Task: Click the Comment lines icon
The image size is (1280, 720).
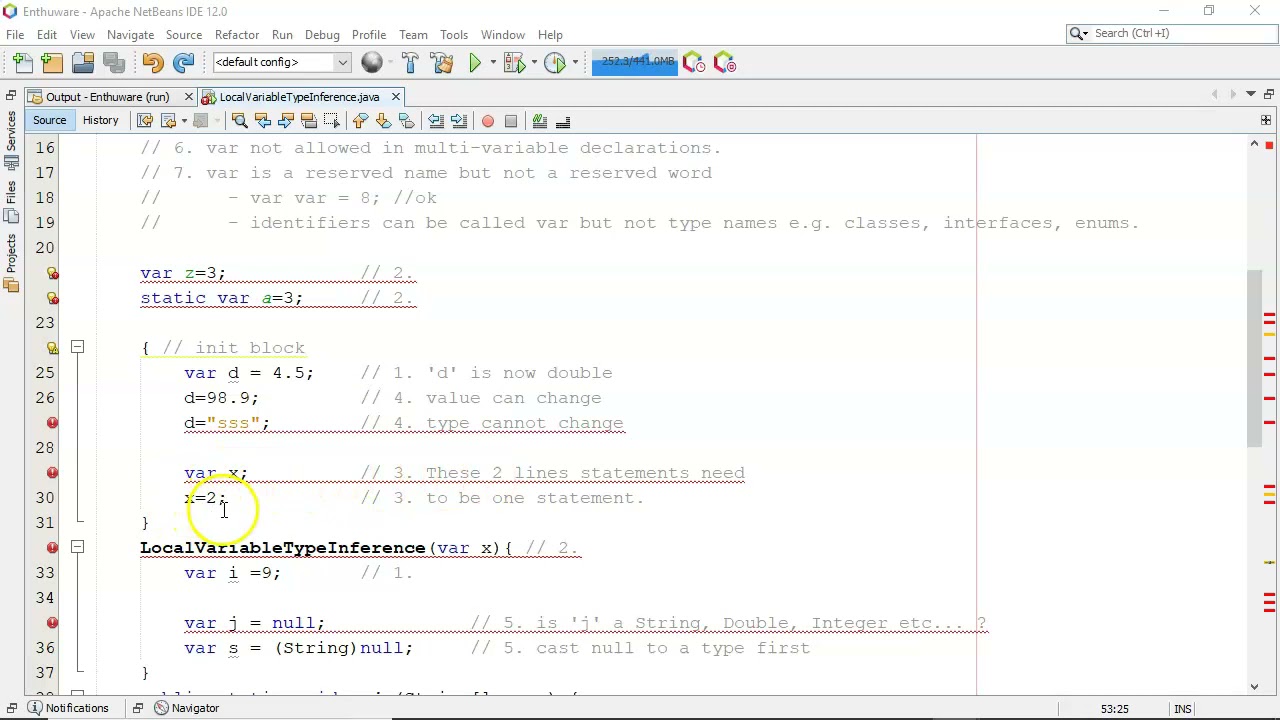Action: (540, 121)
